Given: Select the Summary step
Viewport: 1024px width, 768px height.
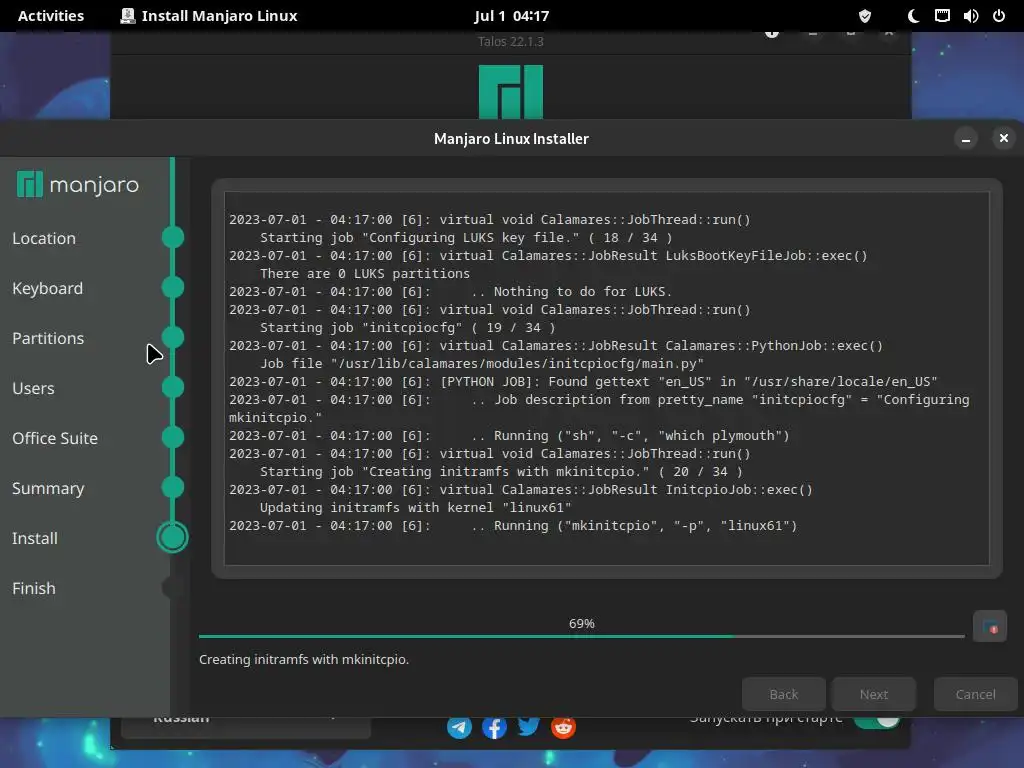Looking at the screenshot, I should 48,488.
